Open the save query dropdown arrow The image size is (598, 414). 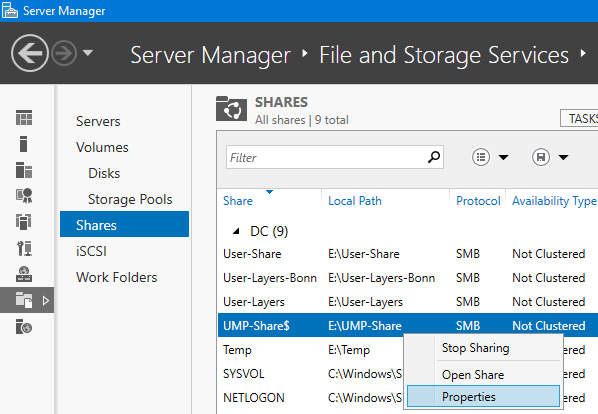click(x=563, y=157)
